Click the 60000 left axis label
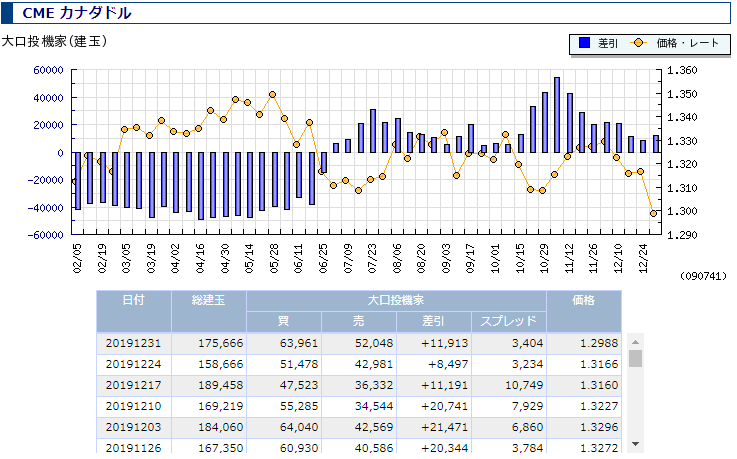This screenshot has width=737, height=459. tap(48, 70)
